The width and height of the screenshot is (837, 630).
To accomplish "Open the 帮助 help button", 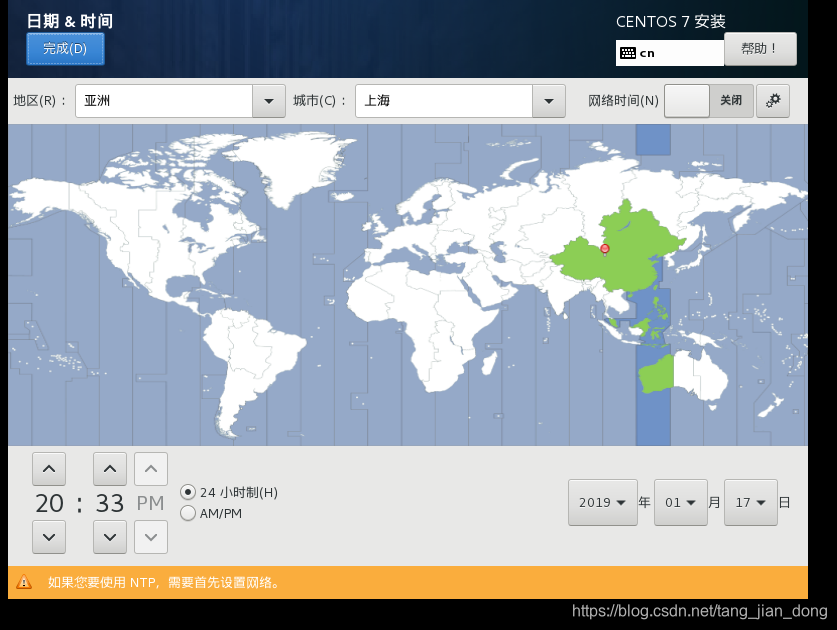I will point(760,49).
